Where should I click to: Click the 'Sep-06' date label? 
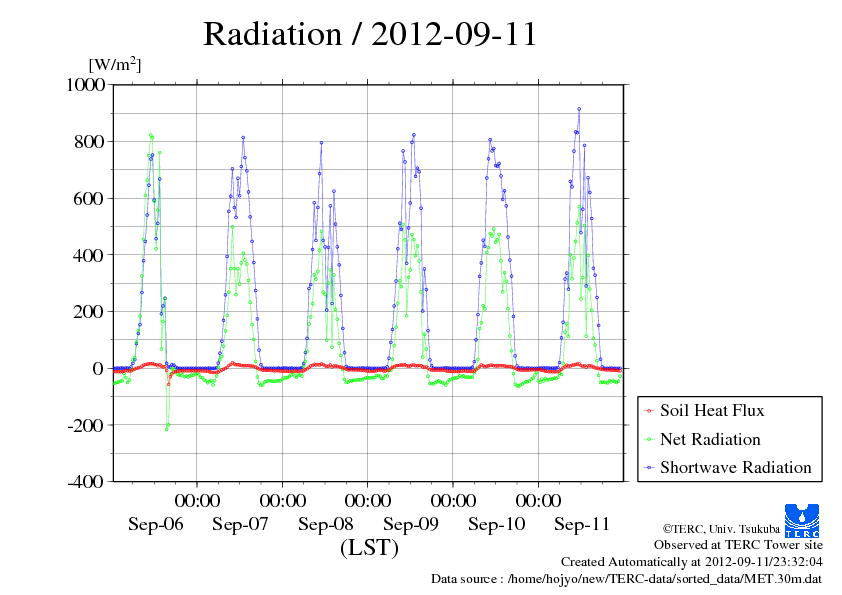[156, 524]
